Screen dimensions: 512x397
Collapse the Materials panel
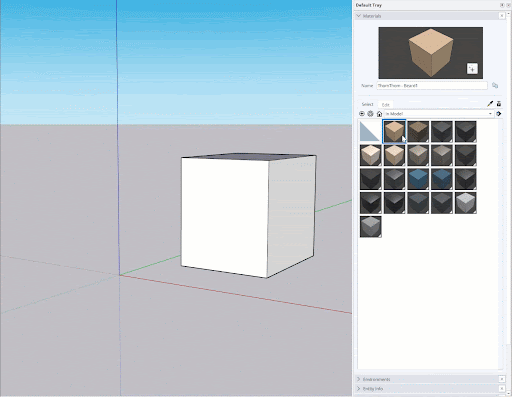click(359, 16)
